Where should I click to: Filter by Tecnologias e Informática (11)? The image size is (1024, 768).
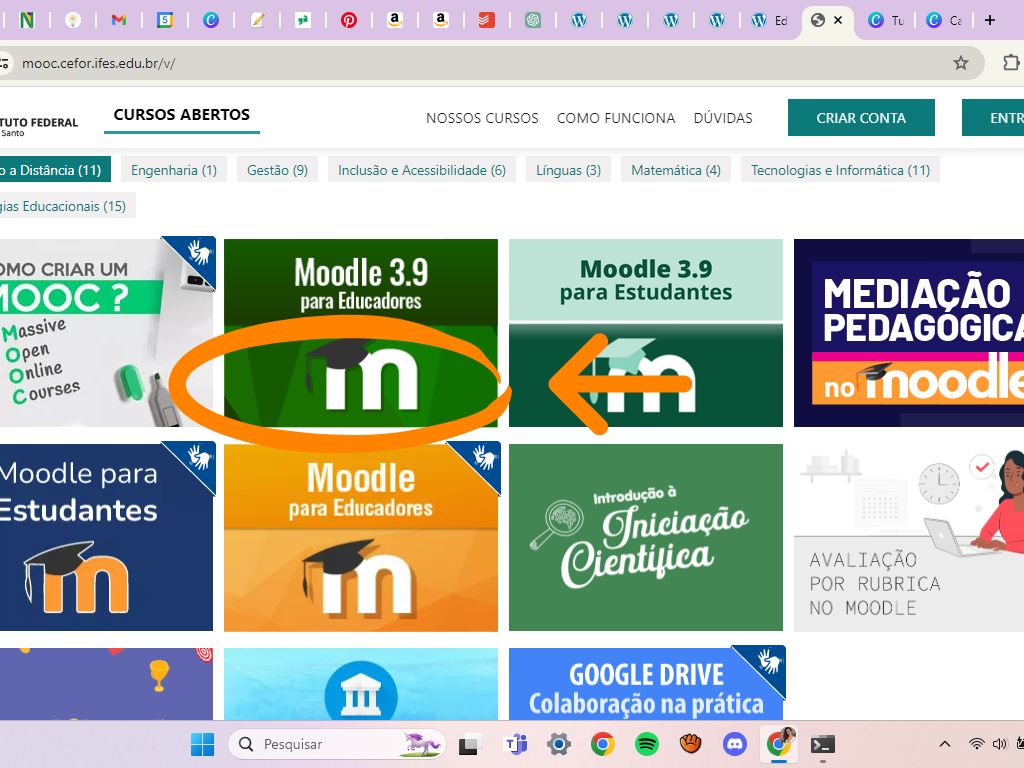coord(840,170)
